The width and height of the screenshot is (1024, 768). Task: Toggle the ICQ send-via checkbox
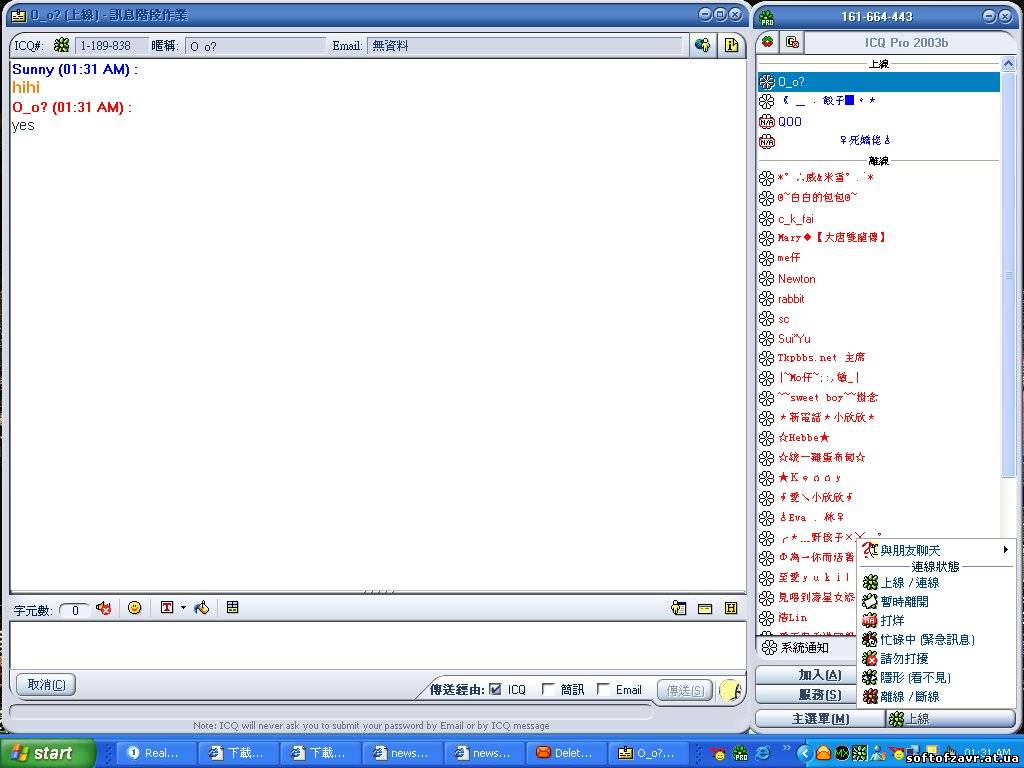(495, 689)
